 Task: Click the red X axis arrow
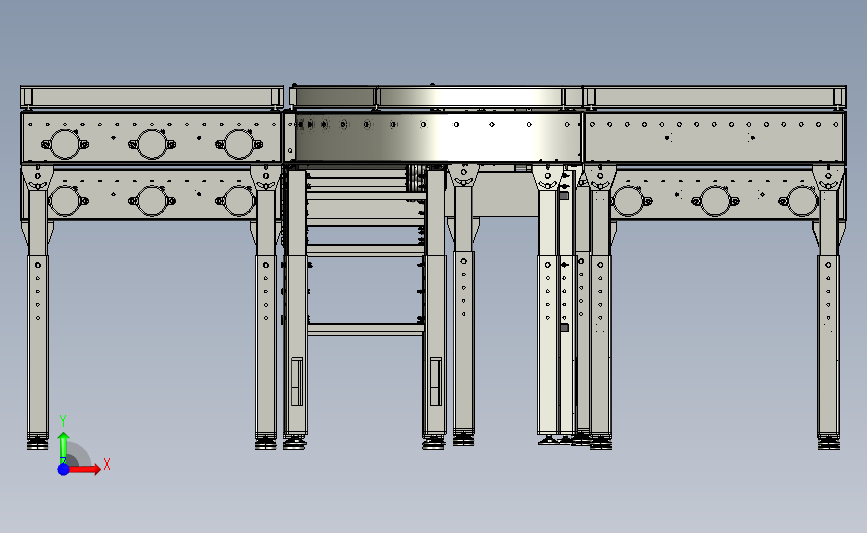tap(85, 469)
